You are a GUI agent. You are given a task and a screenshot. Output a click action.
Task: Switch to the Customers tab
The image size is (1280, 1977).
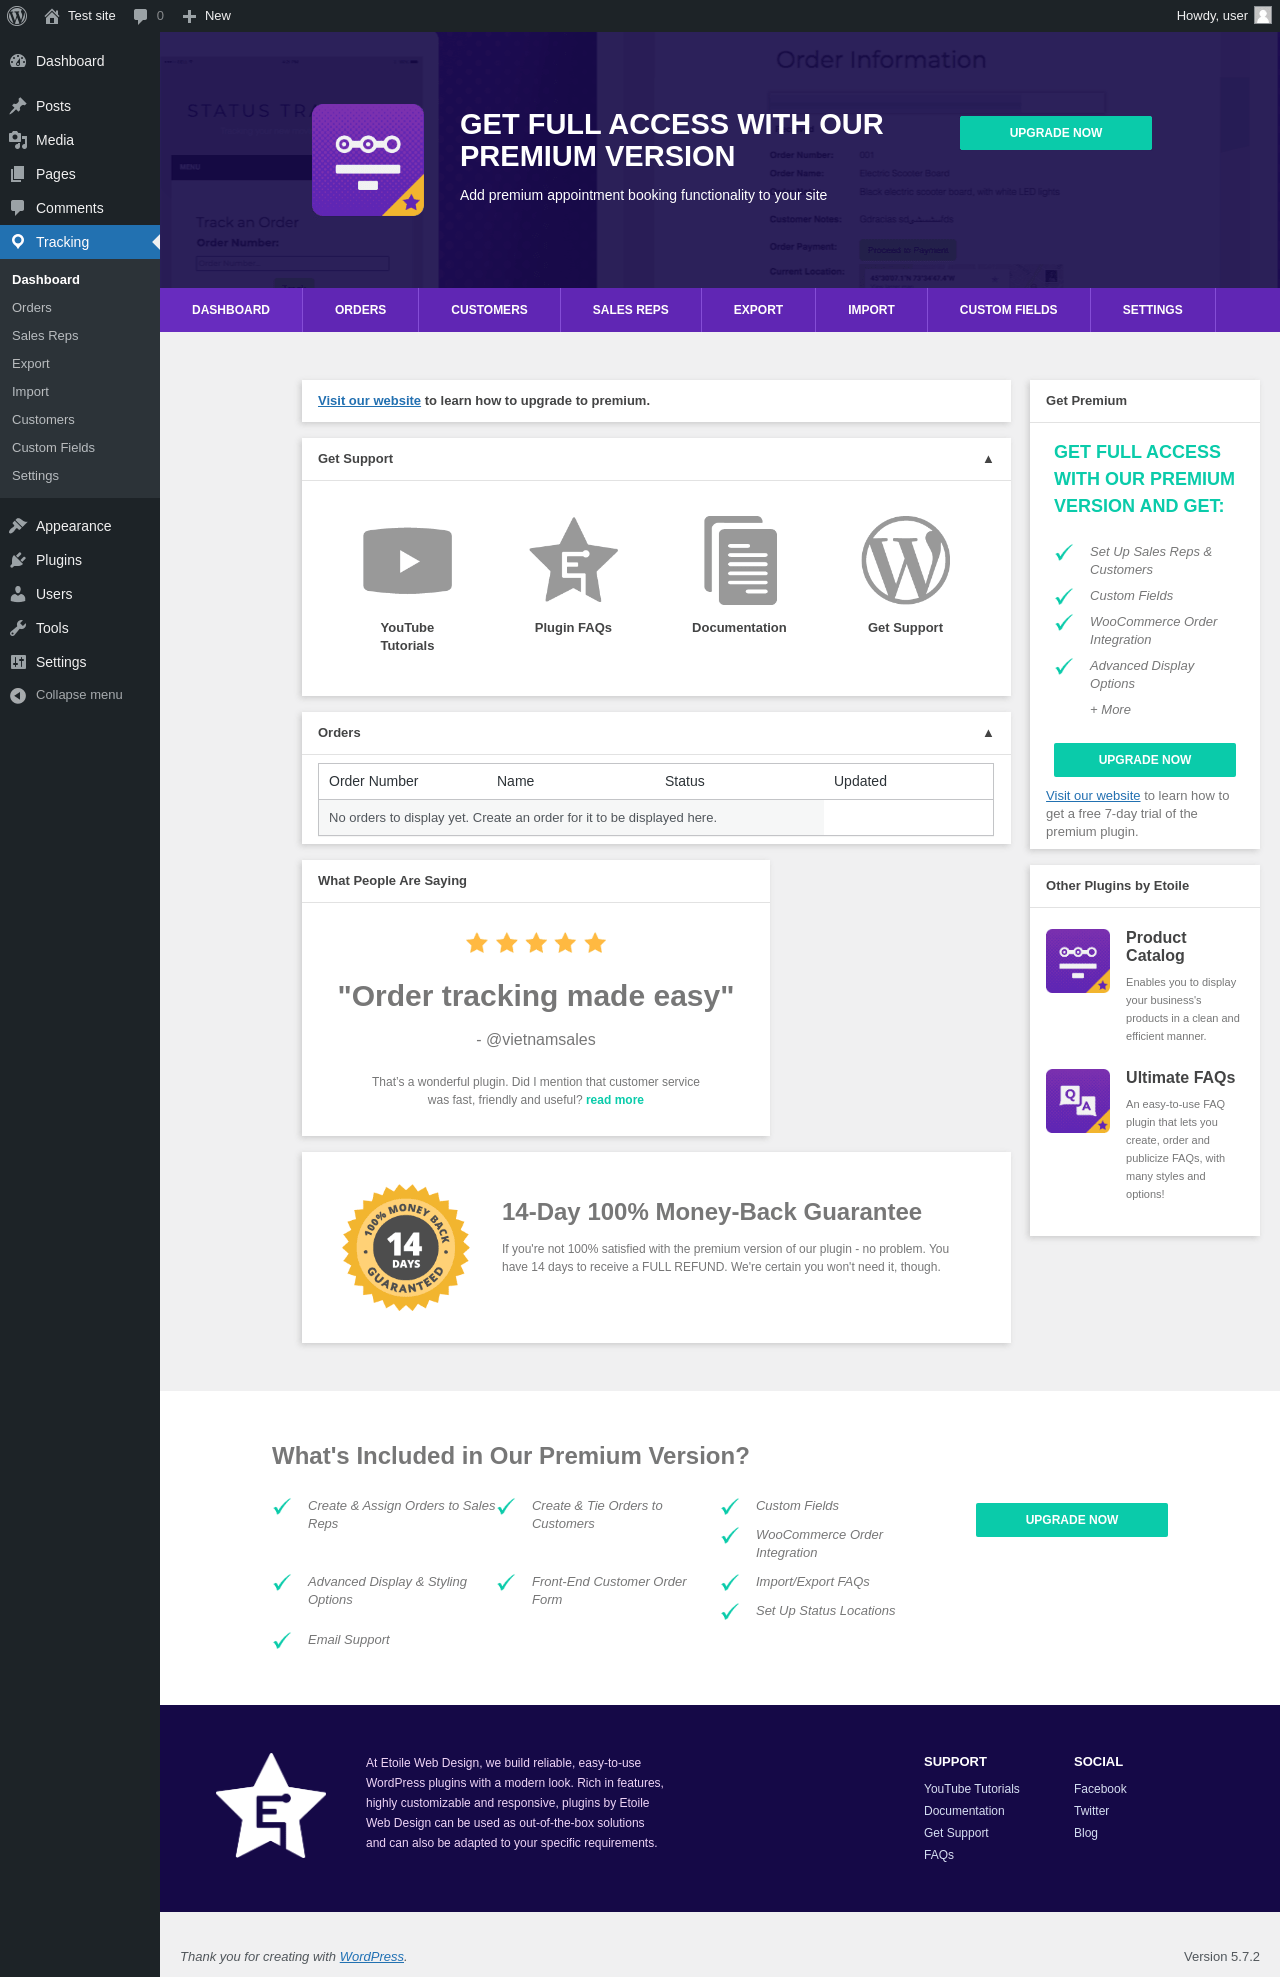[489, 310]
